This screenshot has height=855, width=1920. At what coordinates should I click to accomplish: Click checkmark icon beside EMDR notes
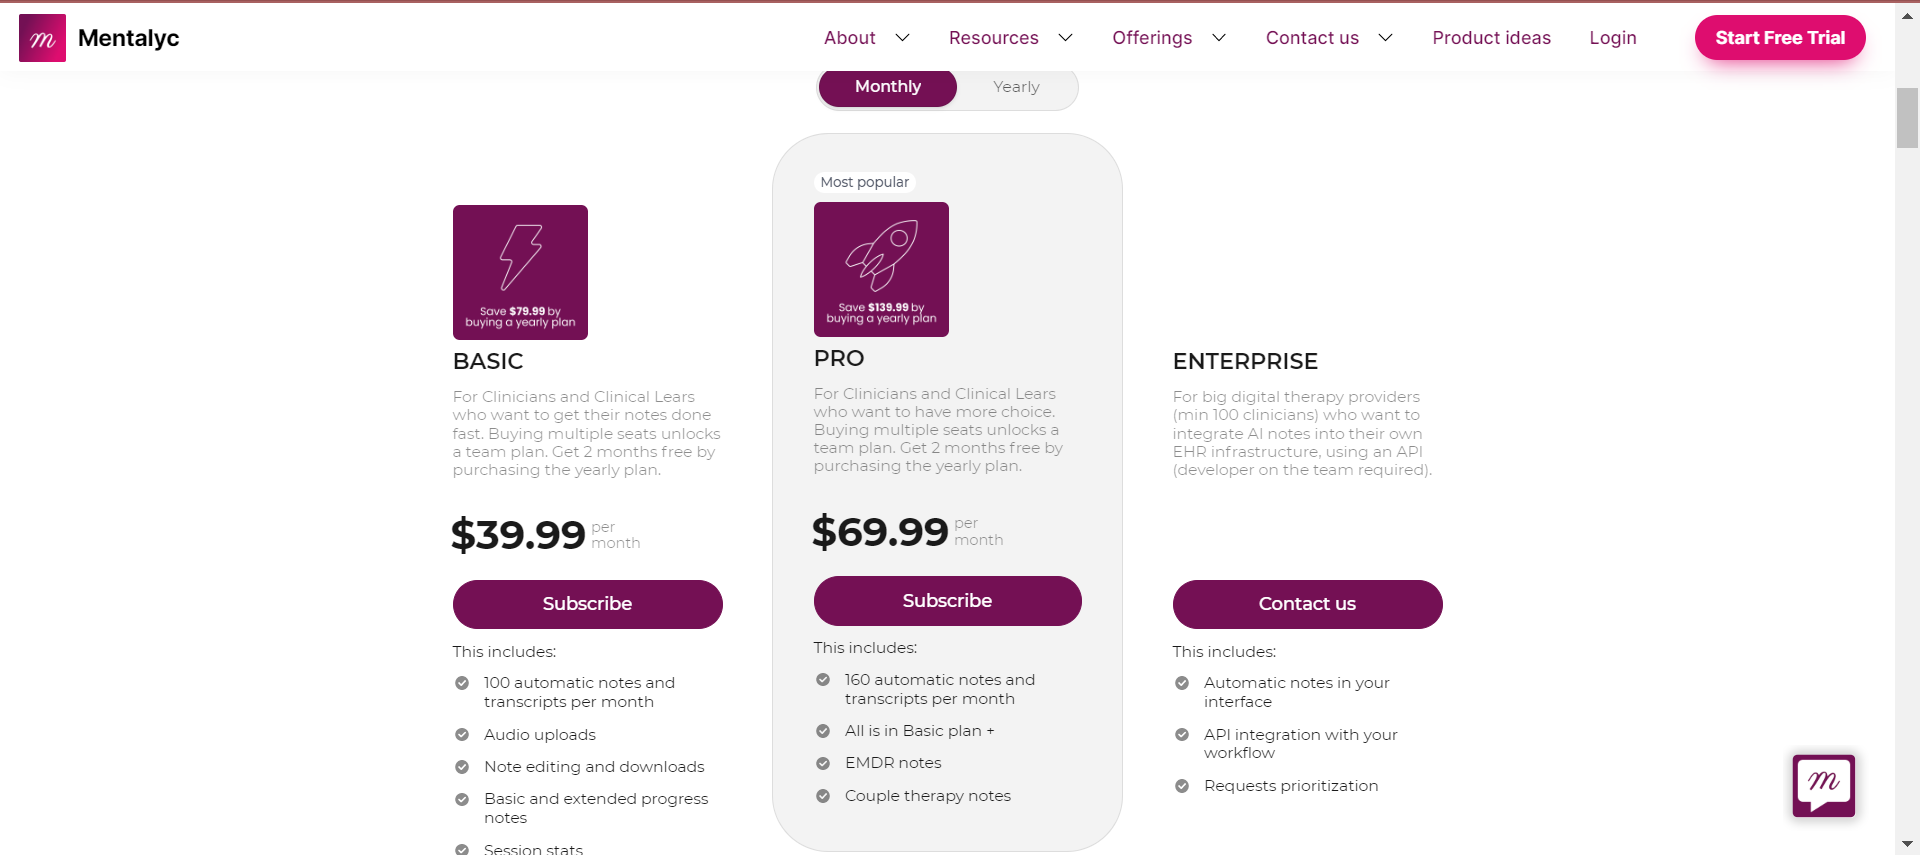tap(823, 763)
